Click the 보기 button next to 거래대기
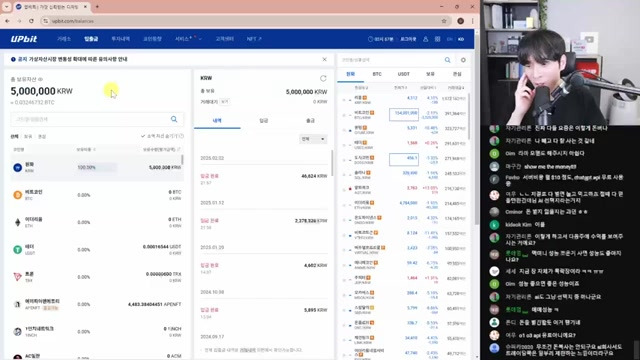Viewport: 640px width, 360px height. (224, 102)
